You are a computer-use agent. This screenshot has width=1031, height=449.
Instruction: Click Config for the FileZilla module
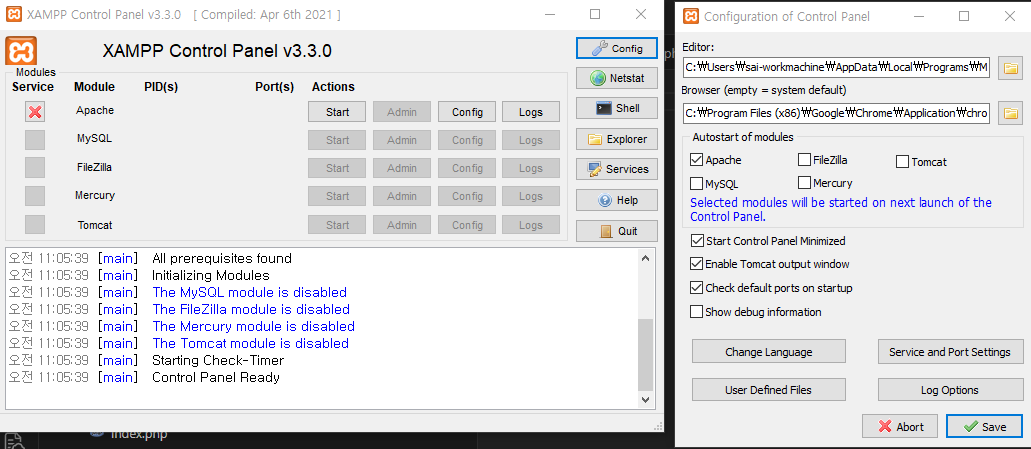click(468, 168)
